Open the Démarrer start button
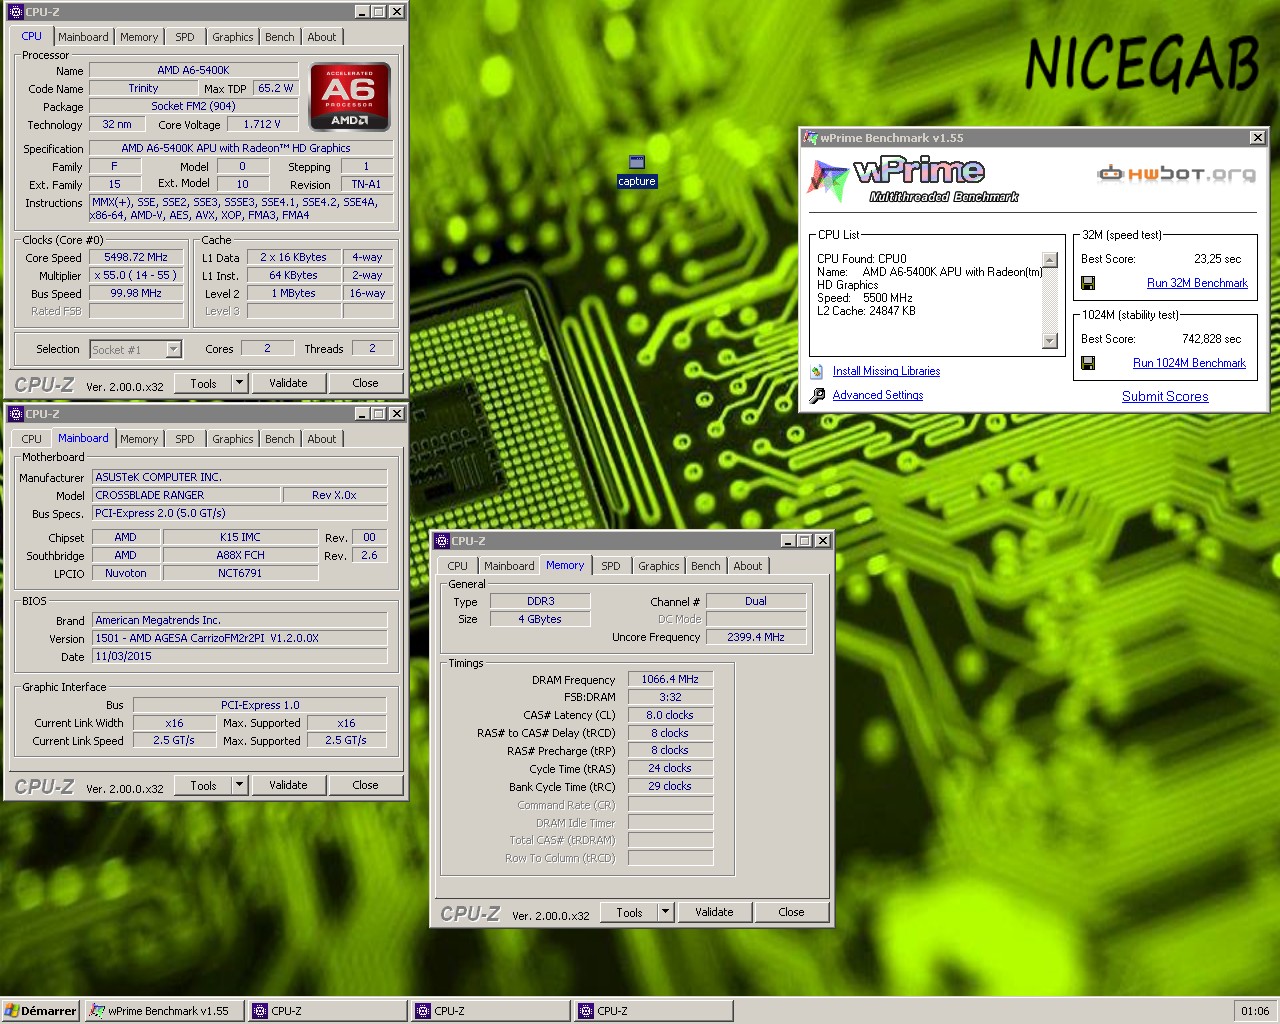Viewport: 1280px width, 1024px height. point(40,1011)
